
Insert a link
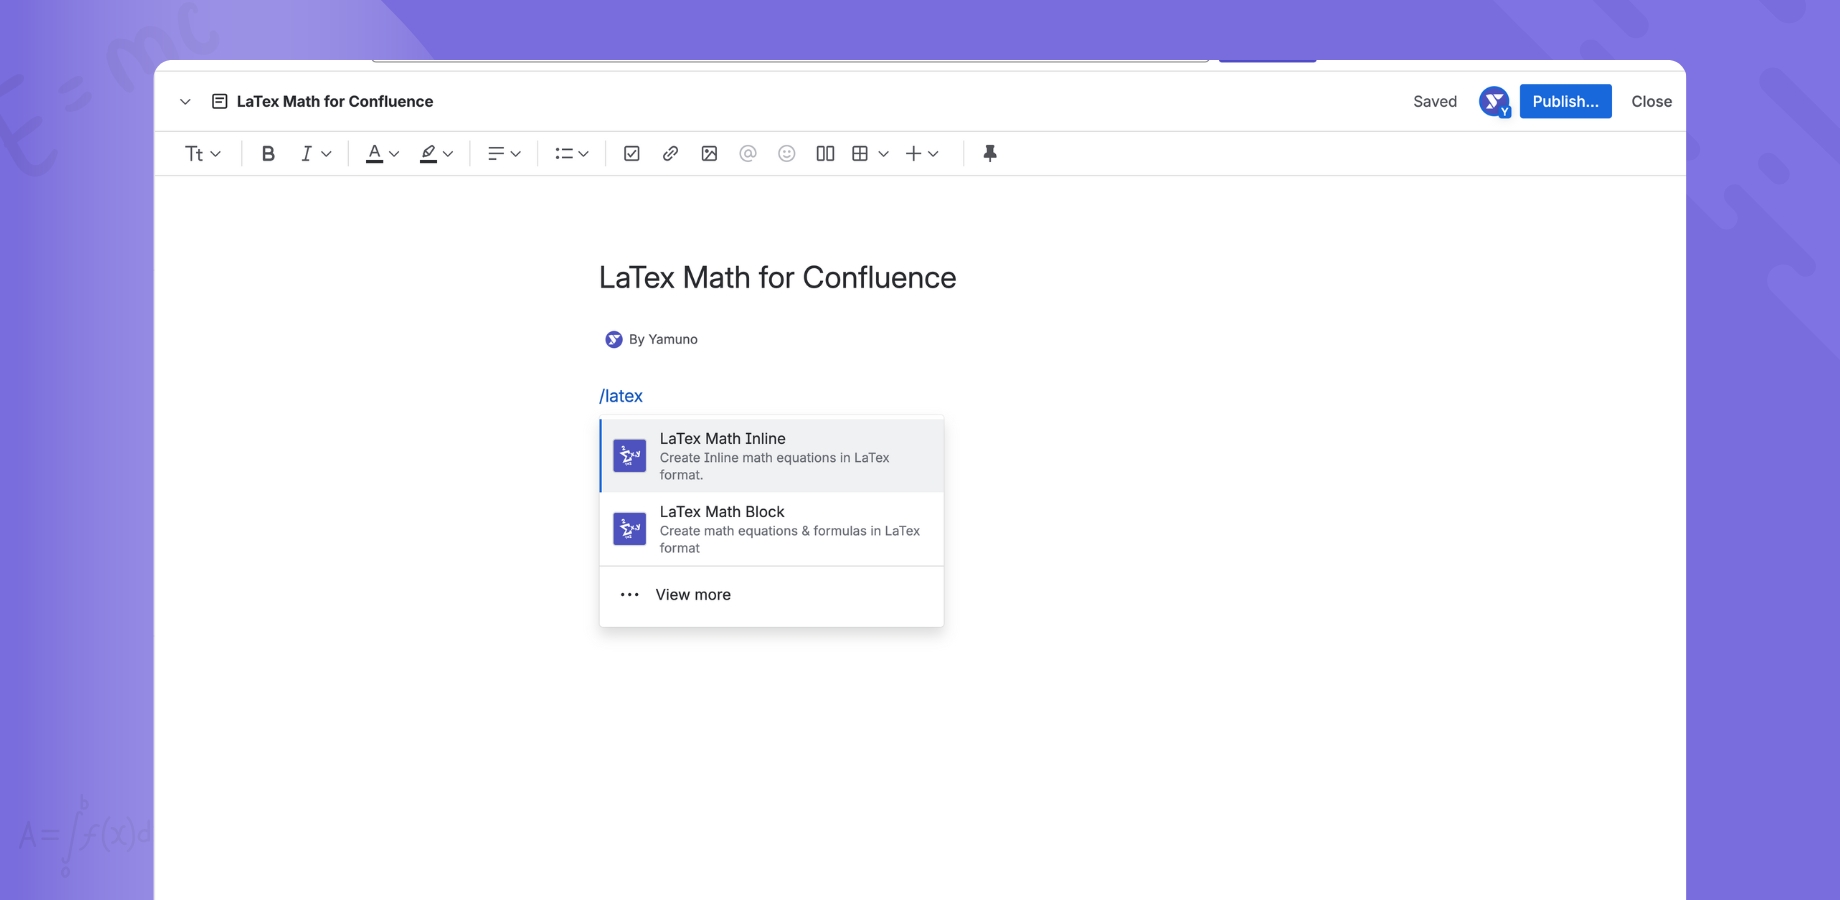(x=671, y=154)
